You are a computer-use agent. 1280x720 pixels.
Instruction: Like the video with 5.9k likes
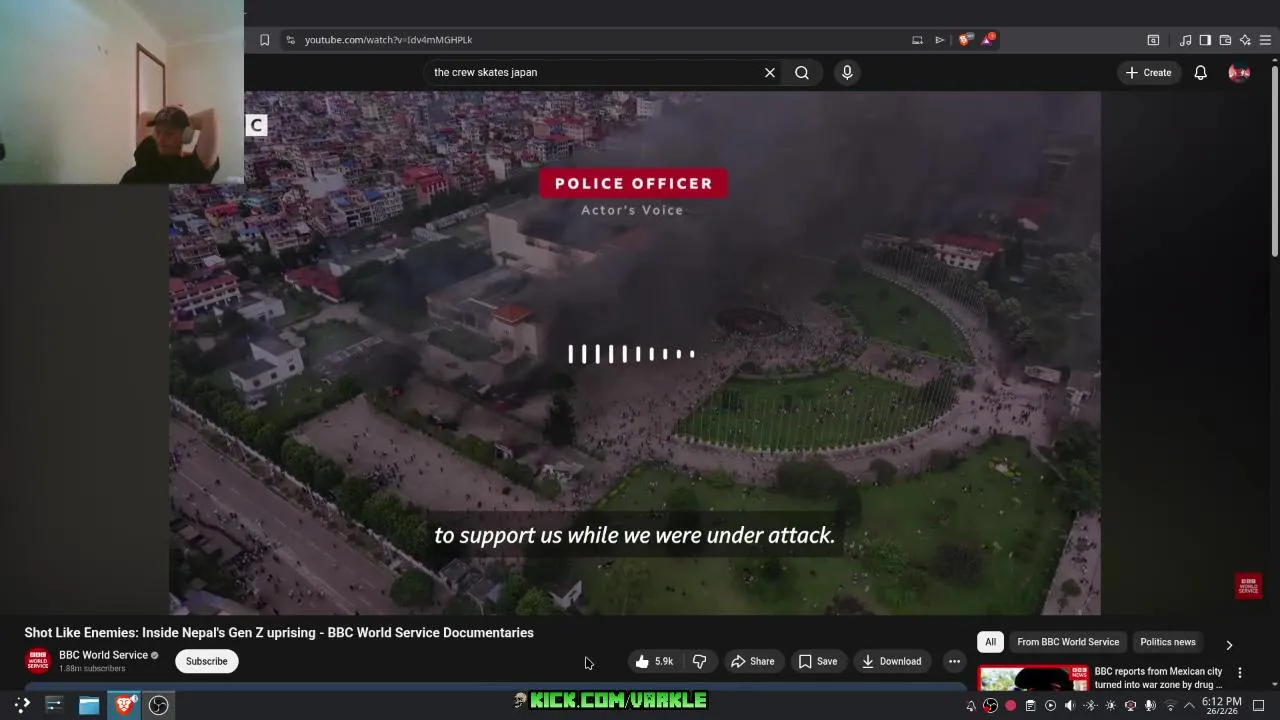[655, 661]
